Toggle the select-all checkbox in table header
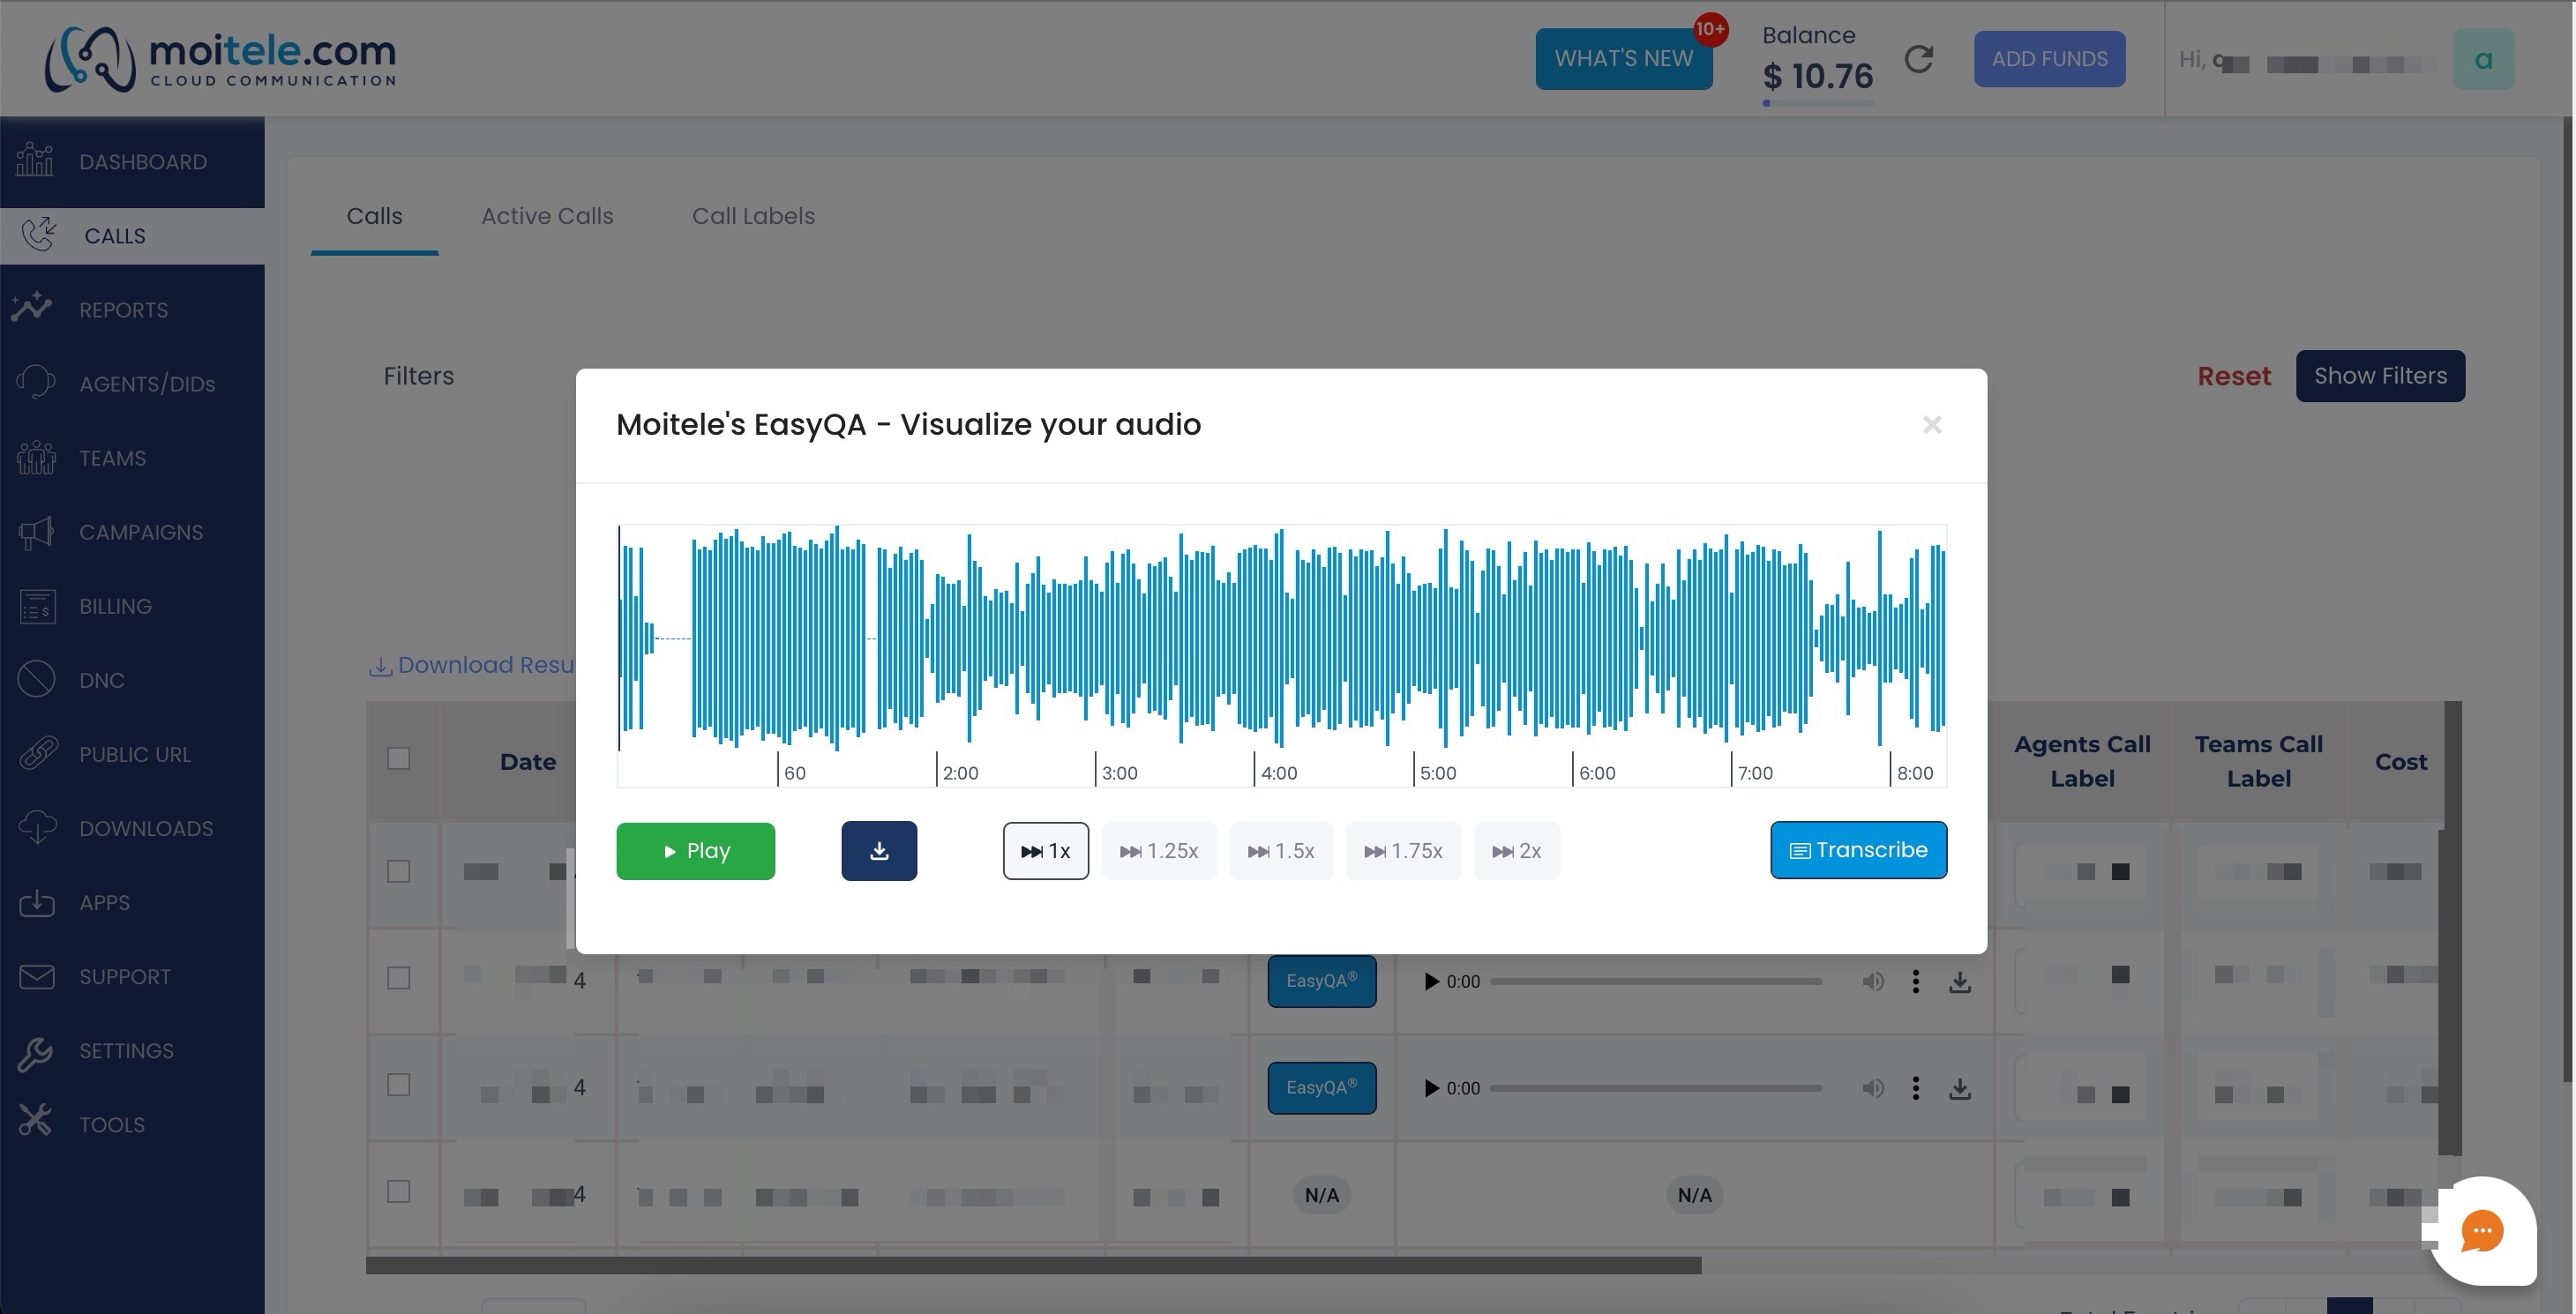This screenshot has width=2576, height=1314. click(x=398, y=759)
